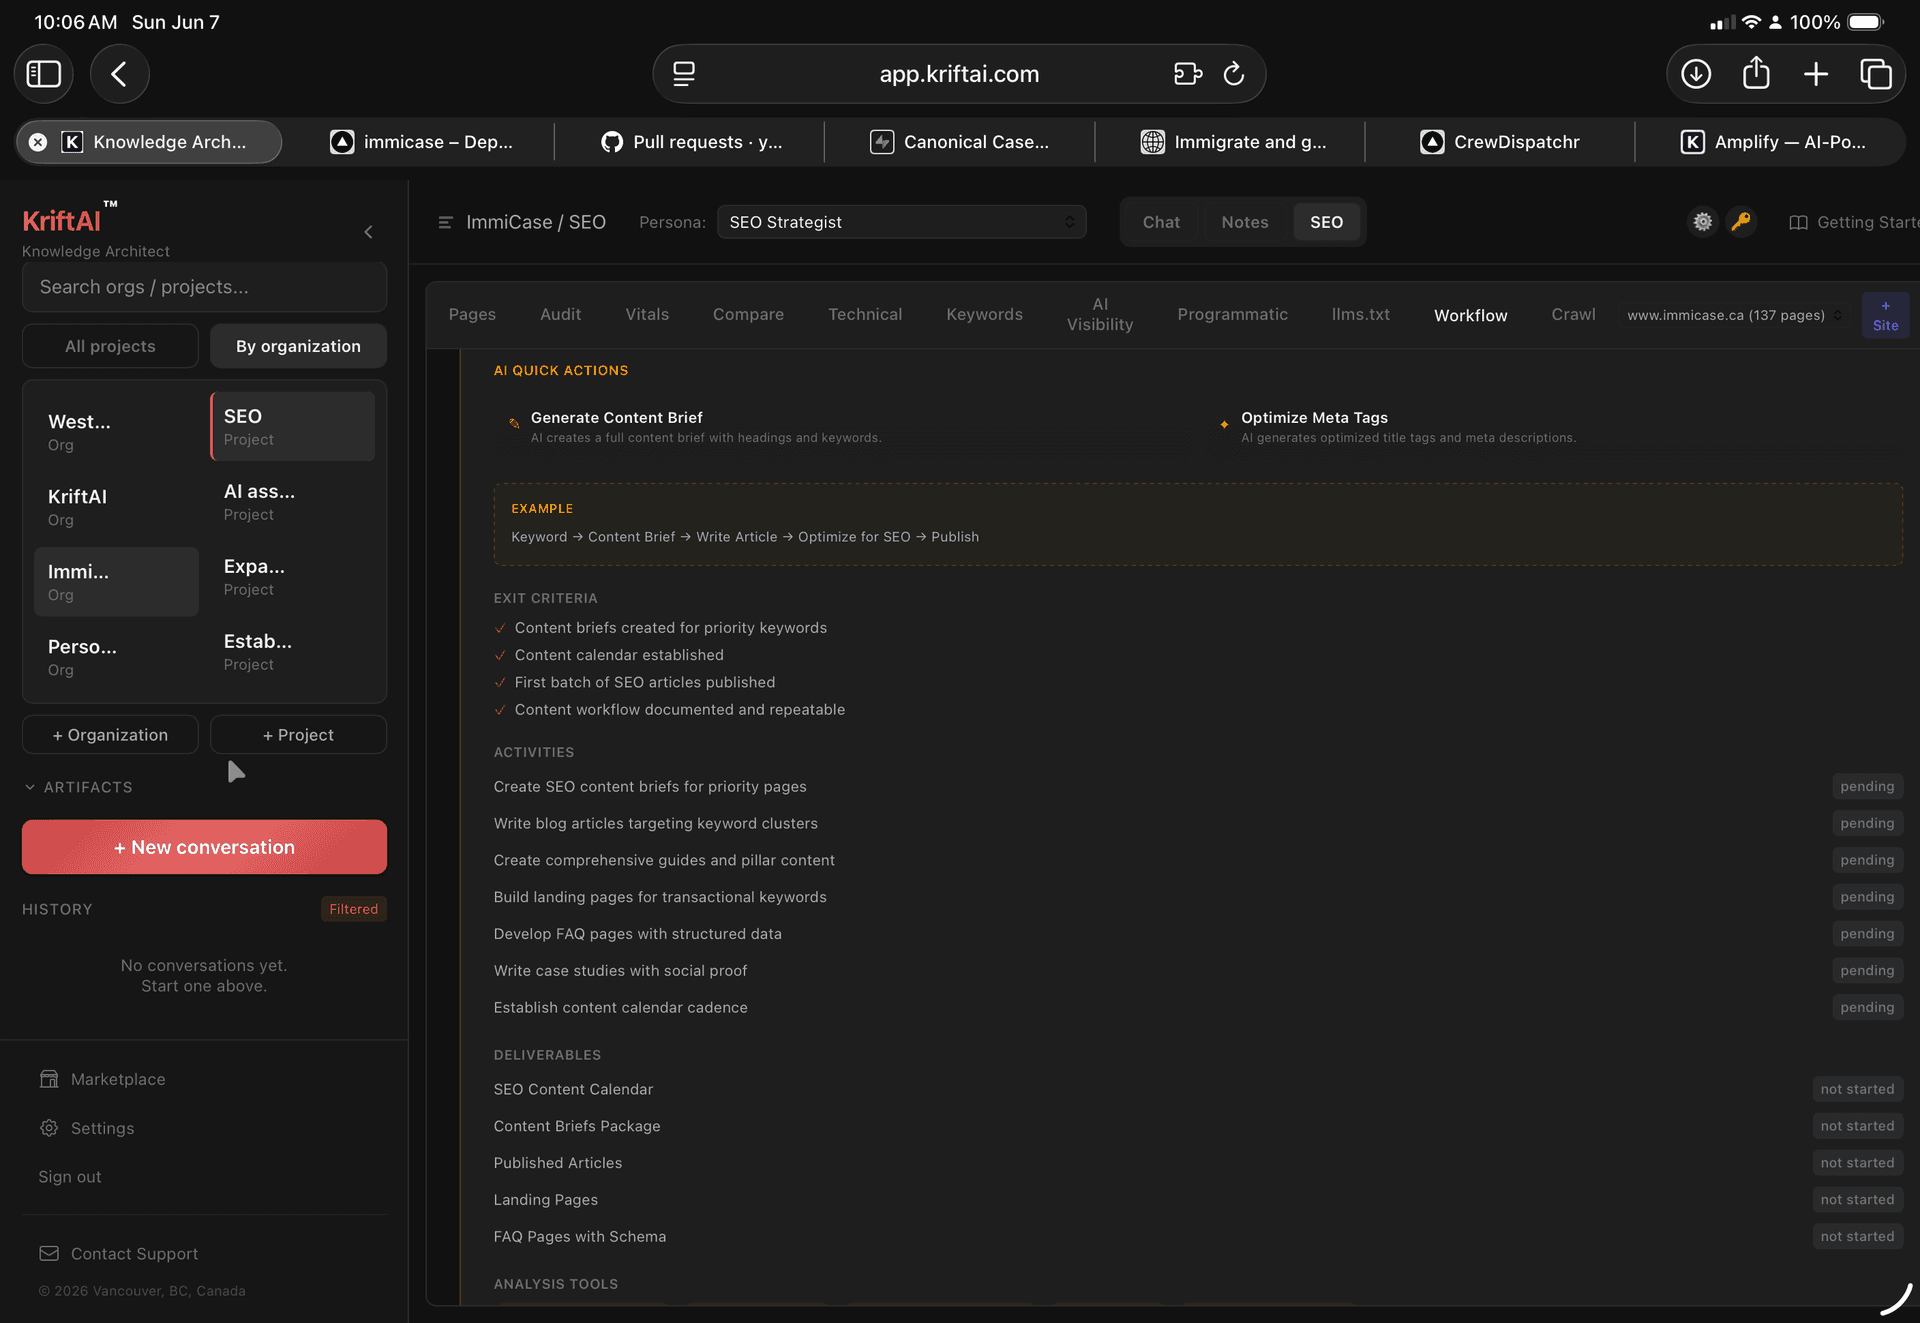Click Generate Content Brief action
1920x1323 pixels.
click(x=843, y=427)
